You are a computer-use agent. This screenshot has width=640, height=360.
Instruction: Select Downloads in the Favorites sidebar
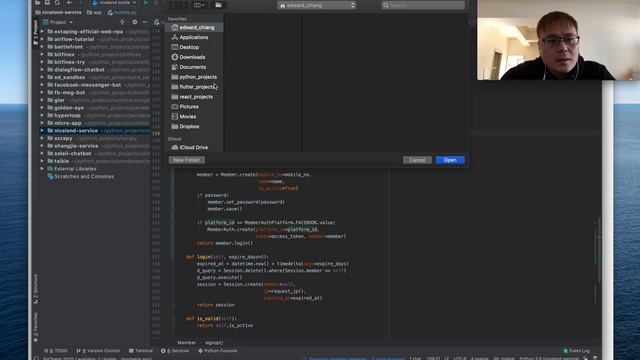(192, 57)
